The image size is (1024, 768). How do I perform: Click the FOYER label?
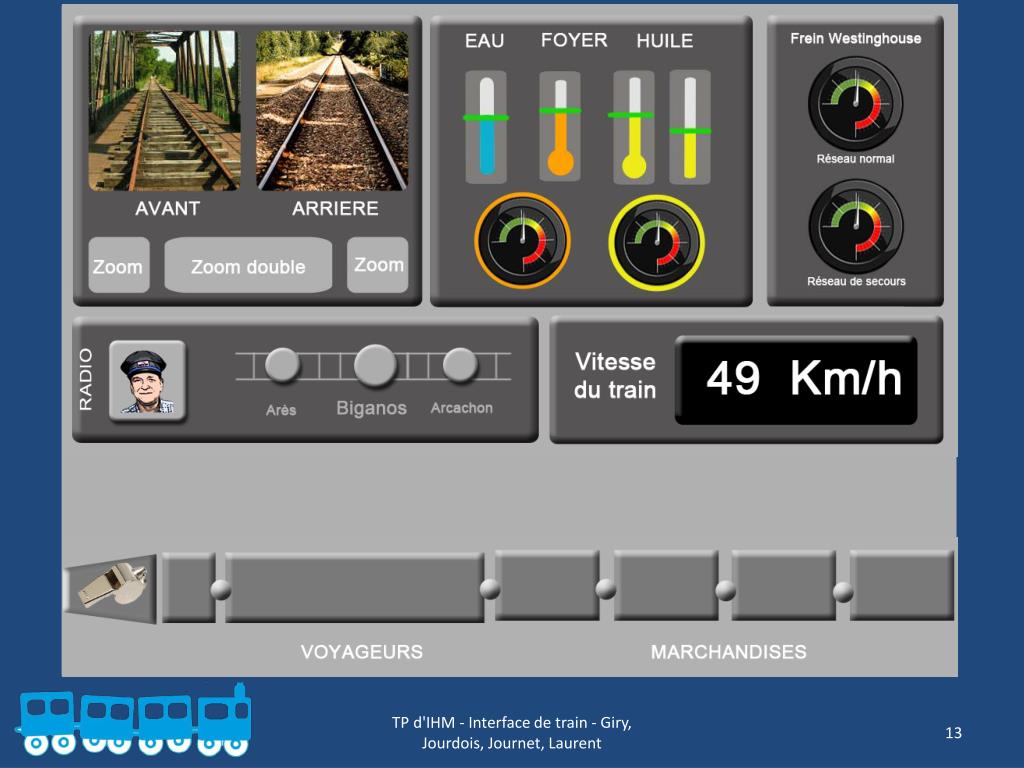[574, 40]
